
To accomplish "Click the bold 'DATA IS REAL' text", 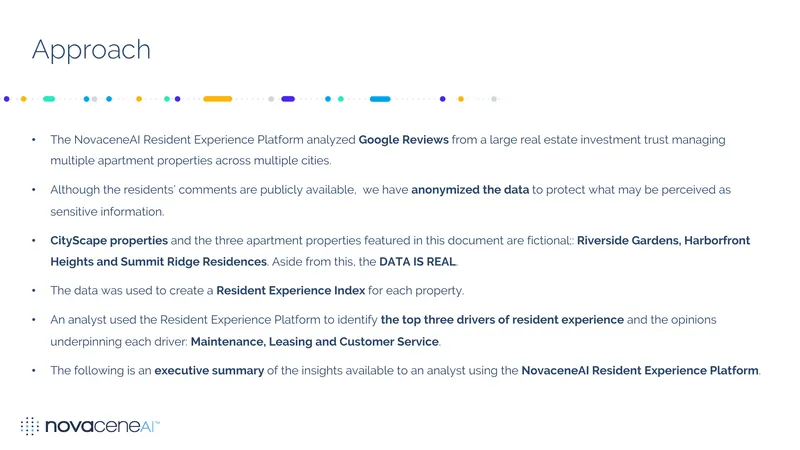I will click(417, 262).
